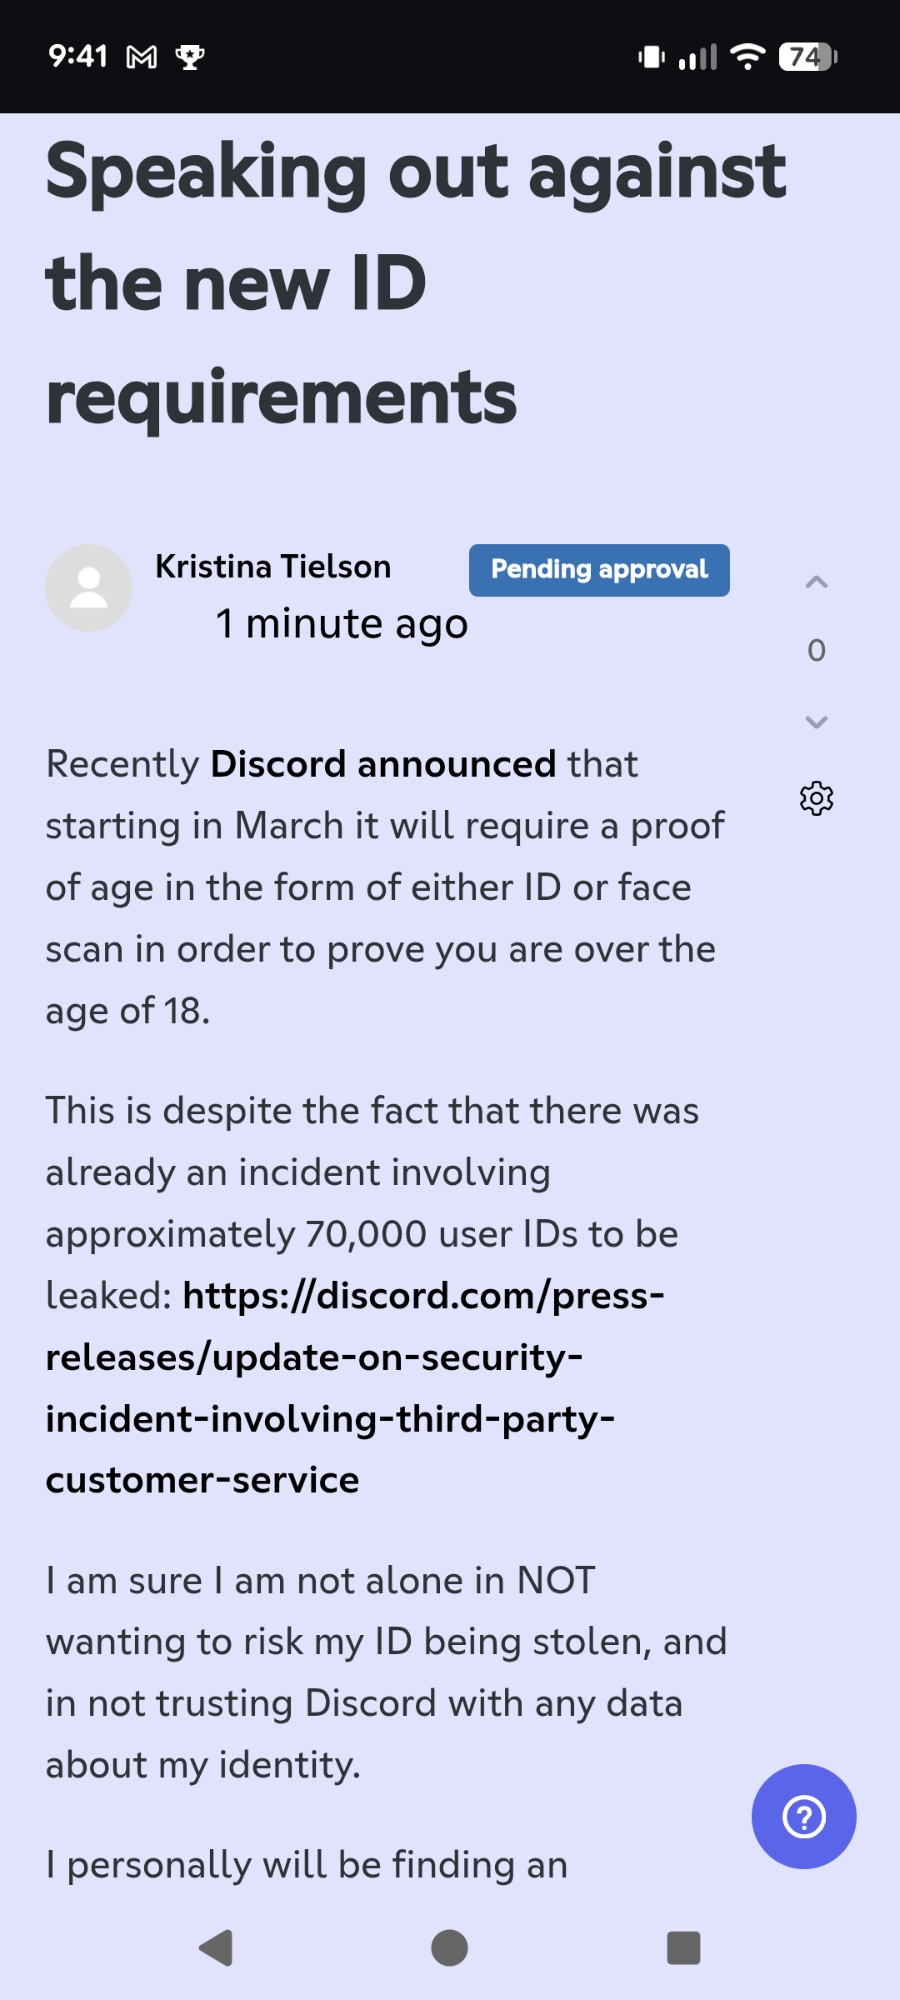This screenshot has height=2000, width=900.
Task: Tap the vibrate mode status icon
Action: point(651,57)
